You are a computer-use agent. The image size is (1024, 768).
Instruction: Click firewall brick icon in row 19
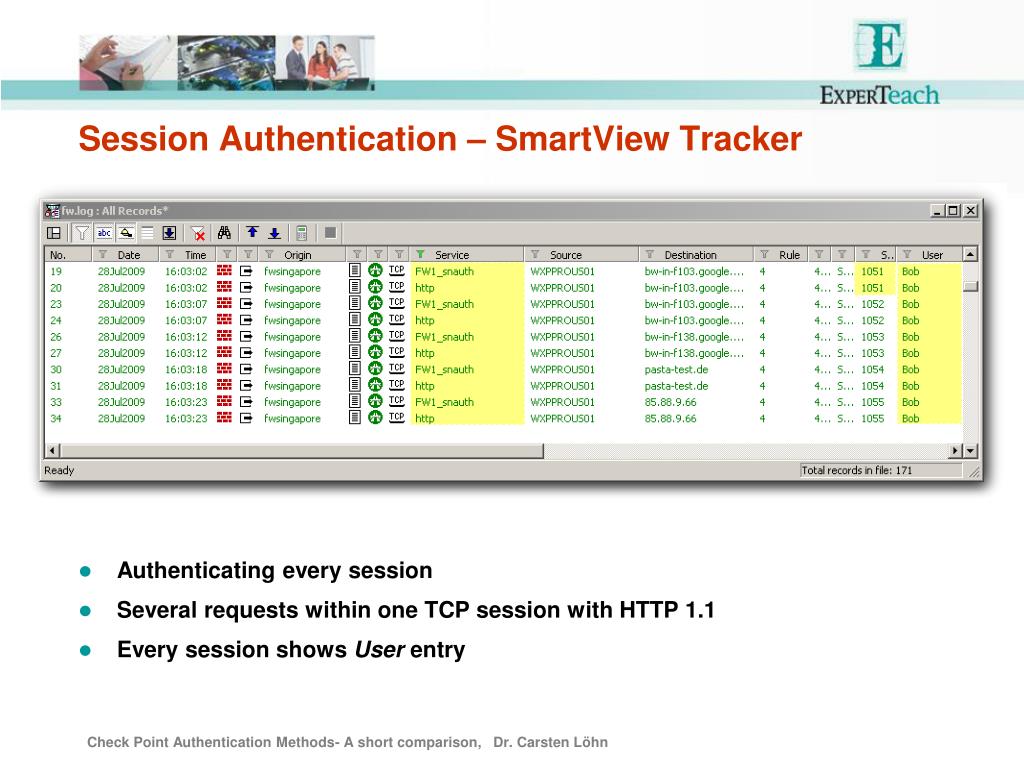click(224, 270)
